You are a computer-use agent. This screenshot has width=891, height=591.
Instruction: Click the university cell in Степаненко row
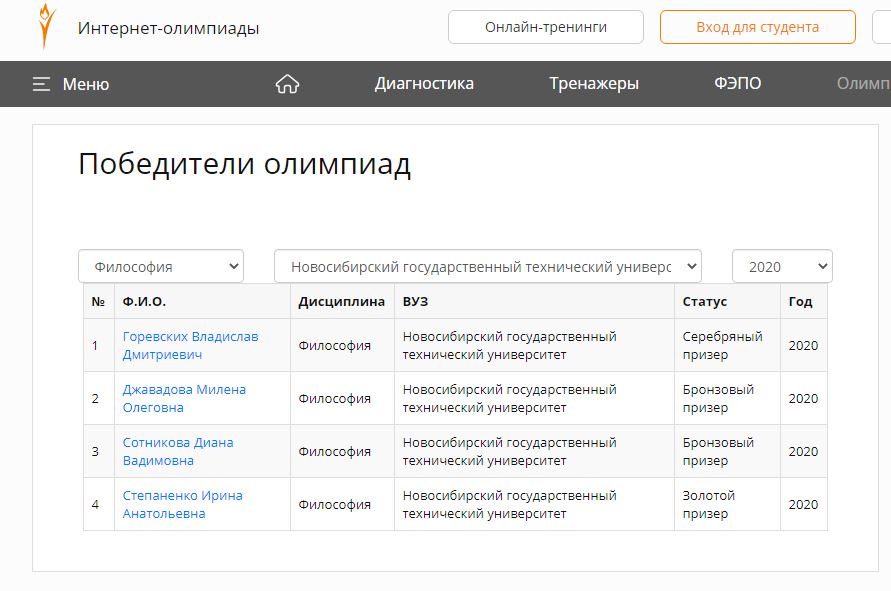click(x=534, y=504)
